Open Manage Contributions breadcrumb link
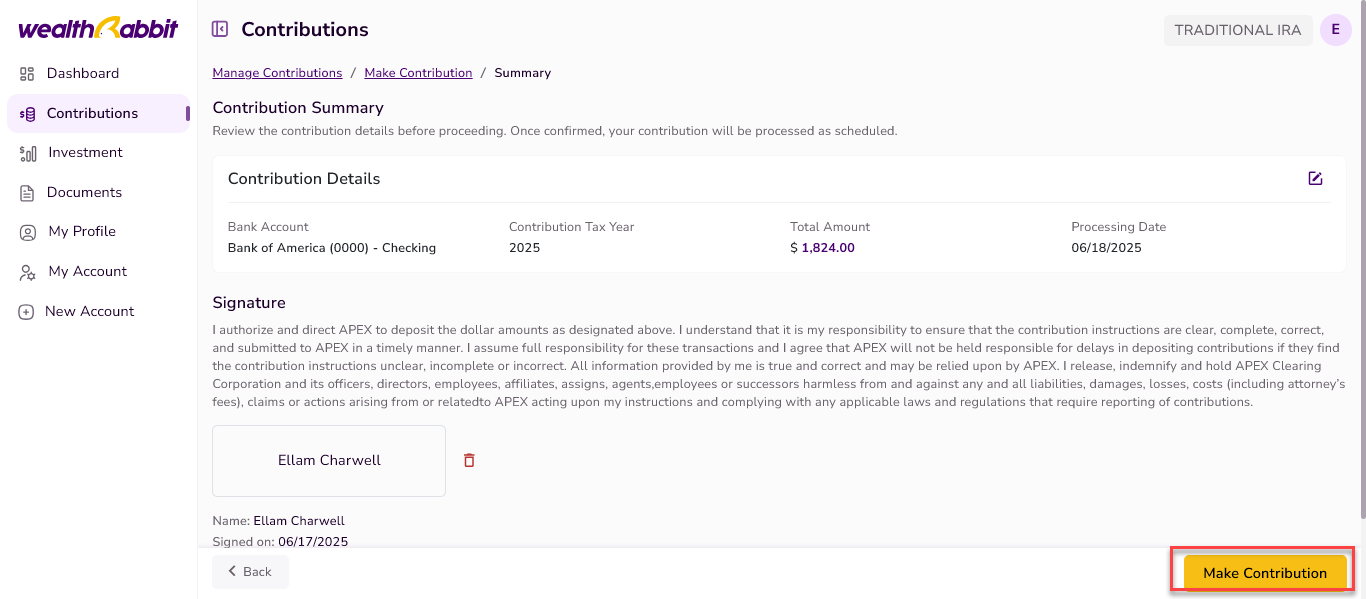 [x=277, y=73]
